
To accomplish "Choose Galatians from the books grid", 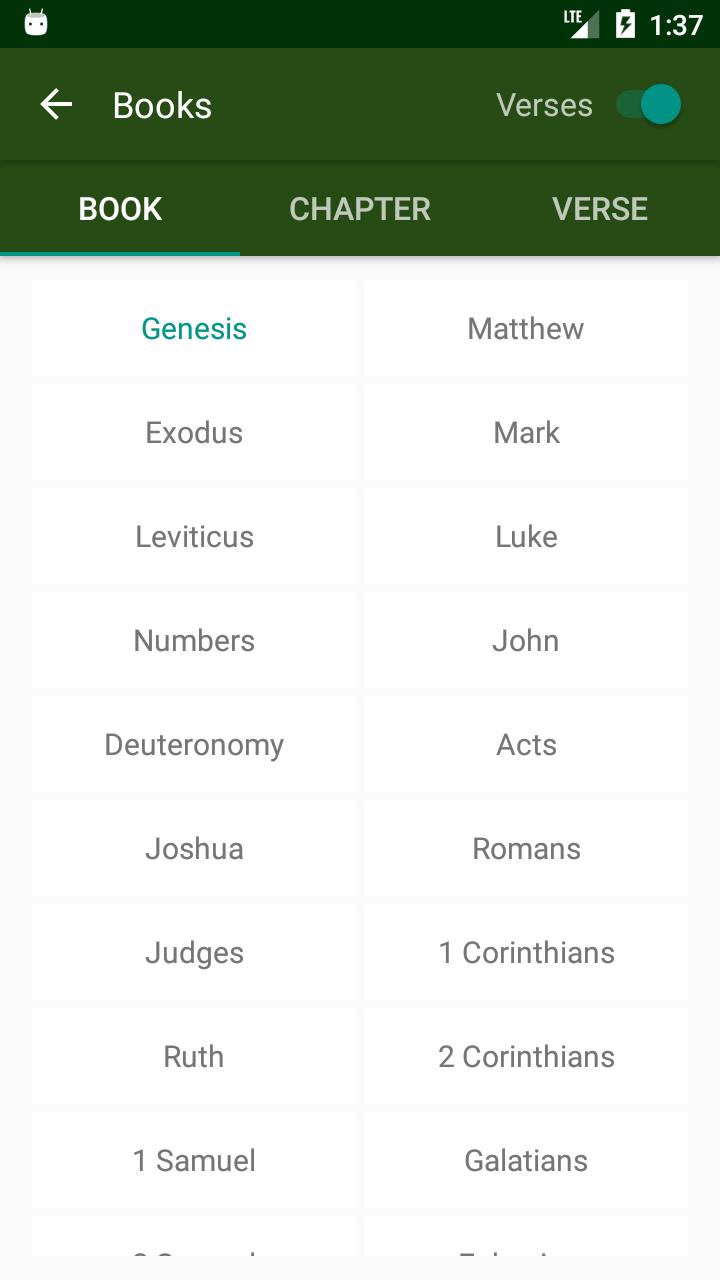I will (x=526, y=1160).
